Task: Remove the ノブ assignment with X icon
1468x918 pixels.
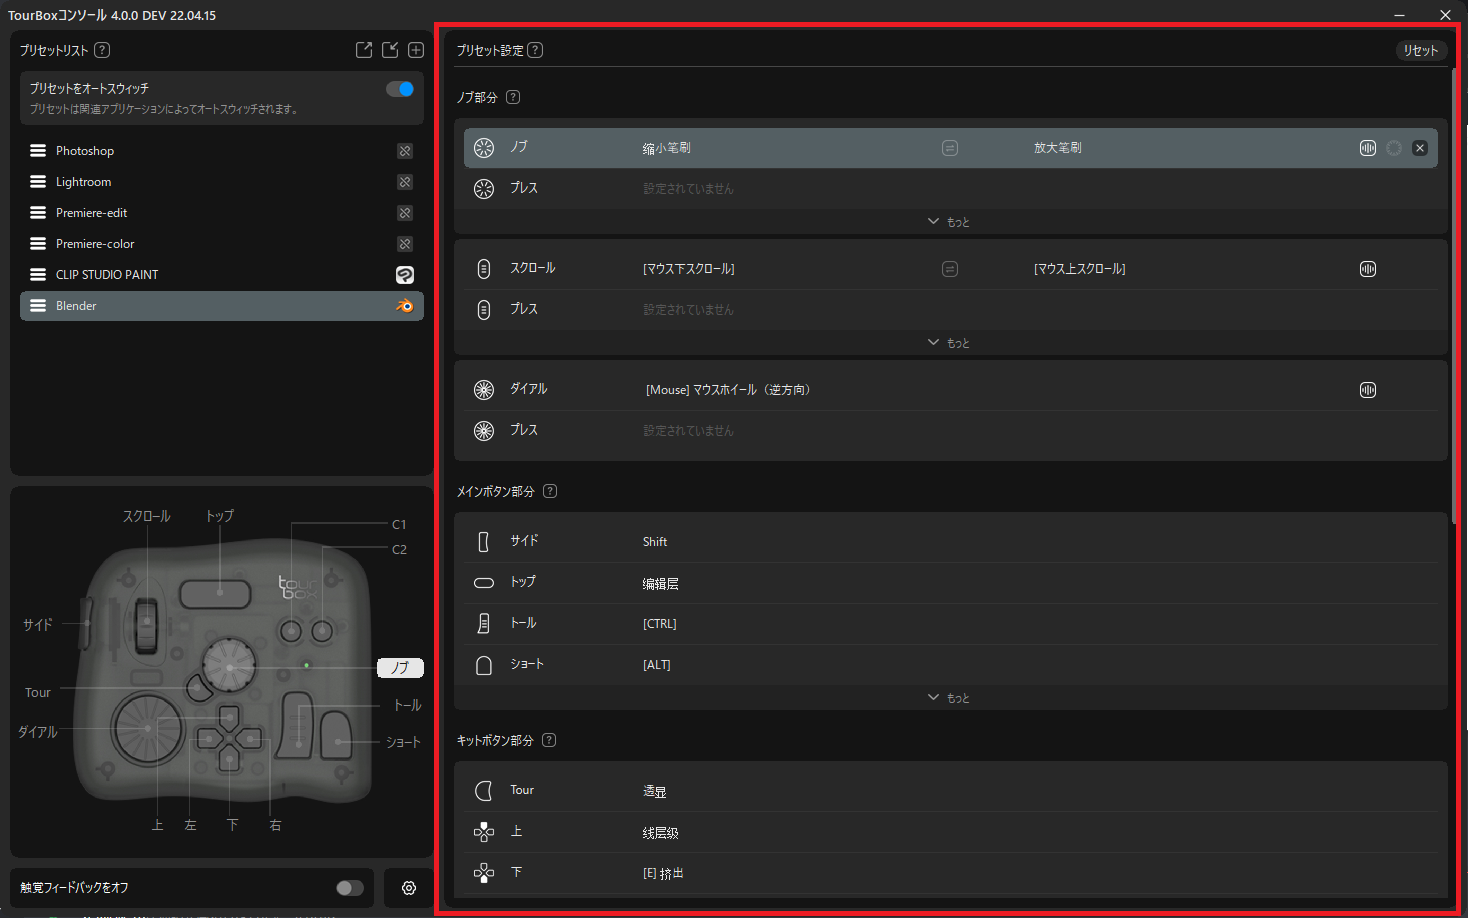Action: [x=1420, y=148]
